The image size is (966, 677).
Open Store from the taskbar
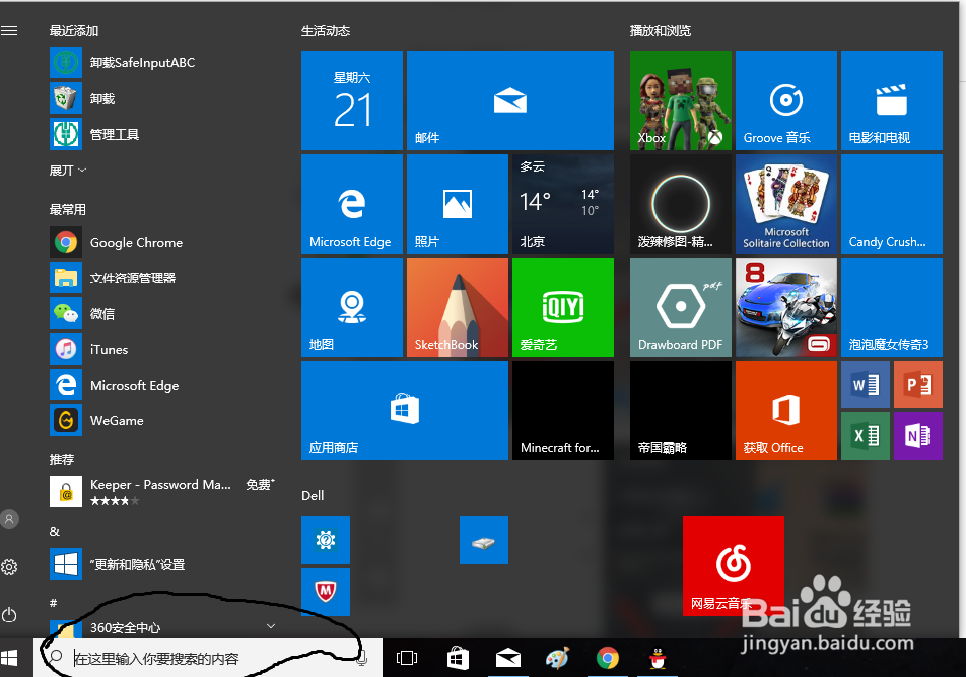457,658
